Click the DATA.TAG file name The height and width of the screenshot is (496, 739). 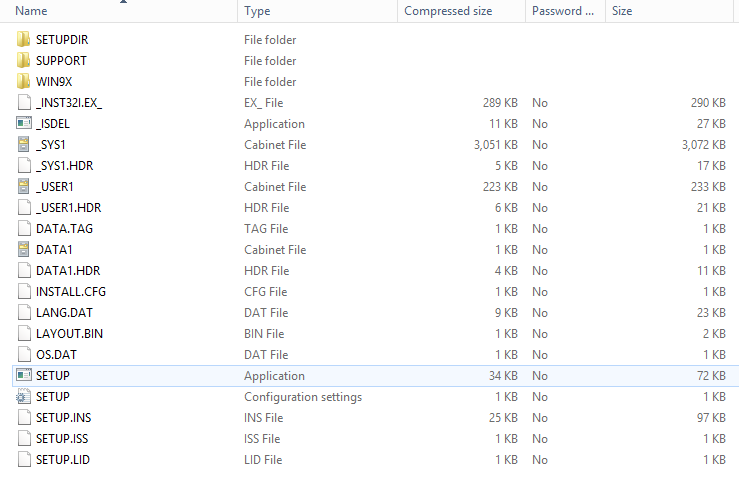[64, 229]
